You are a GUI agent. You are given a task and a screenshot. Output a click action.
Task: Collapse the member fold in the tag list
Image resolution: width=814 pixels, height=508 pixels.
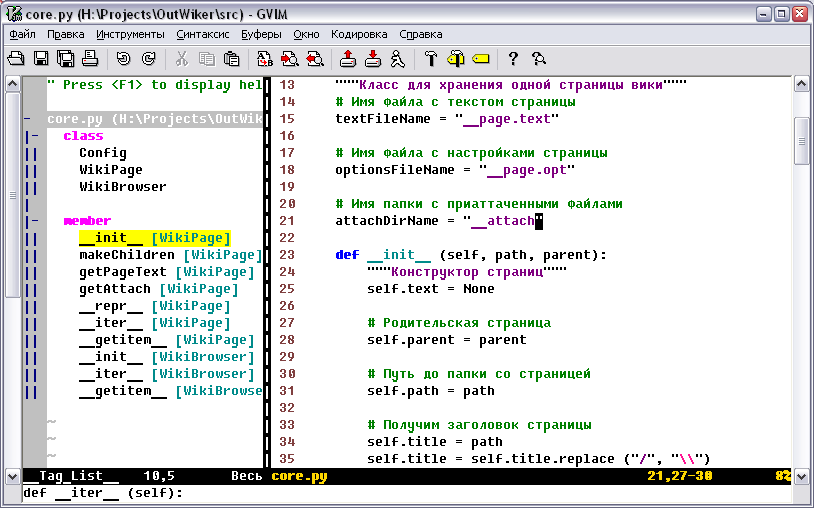tap(35, 221)
